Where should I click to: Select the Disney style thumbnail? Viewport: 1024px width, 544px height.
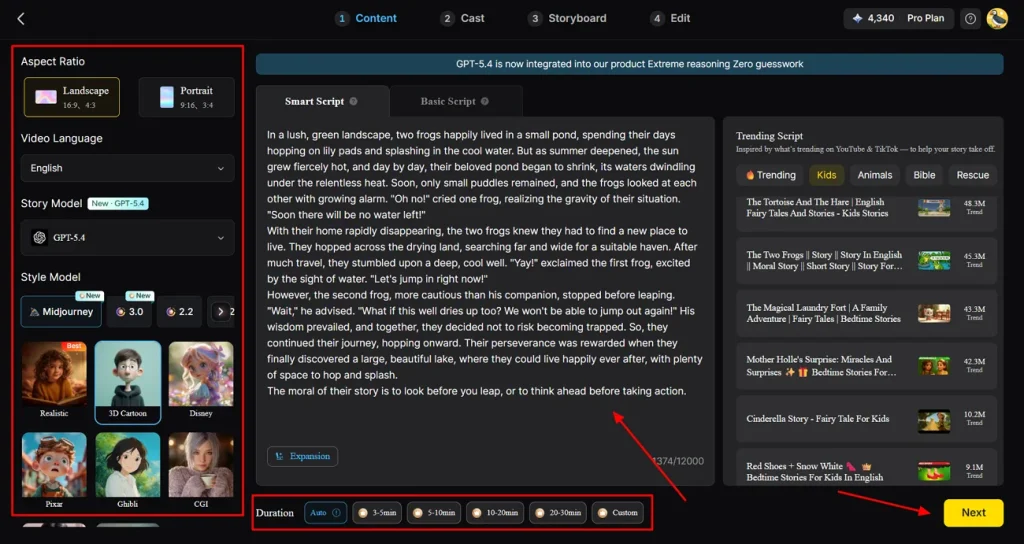[201, 380]
